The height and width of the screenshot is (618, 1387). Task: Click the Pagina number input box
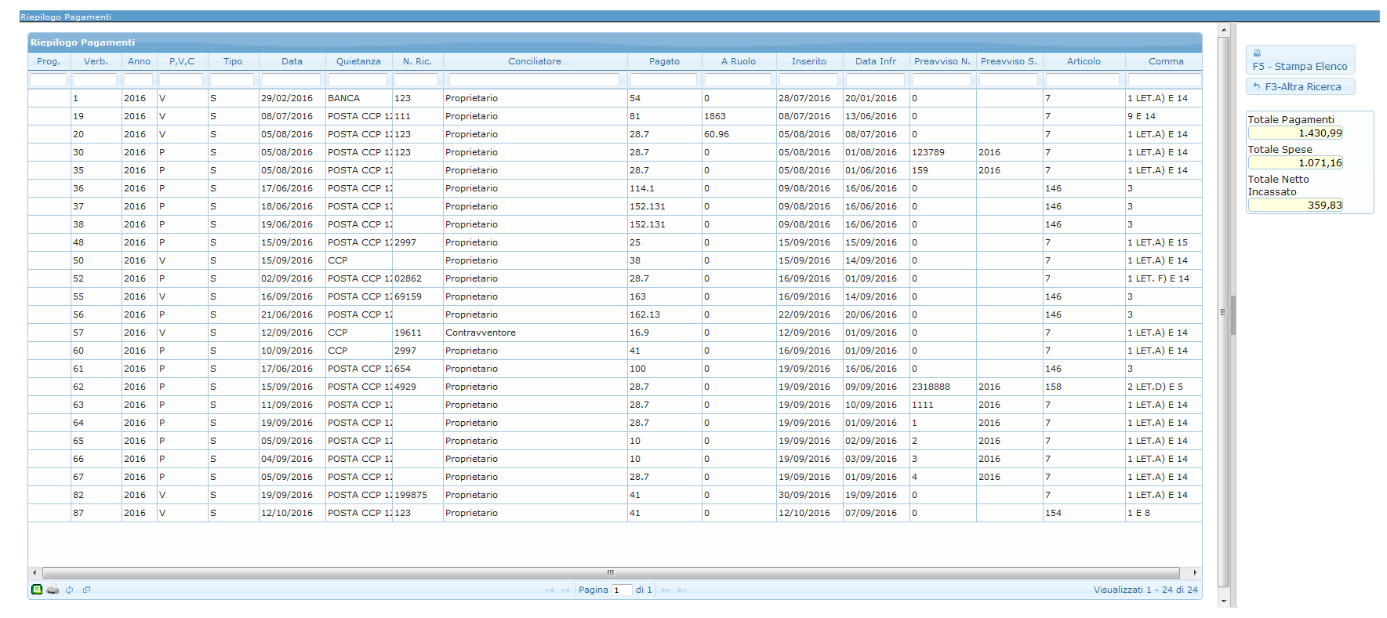tap(621, 590)
